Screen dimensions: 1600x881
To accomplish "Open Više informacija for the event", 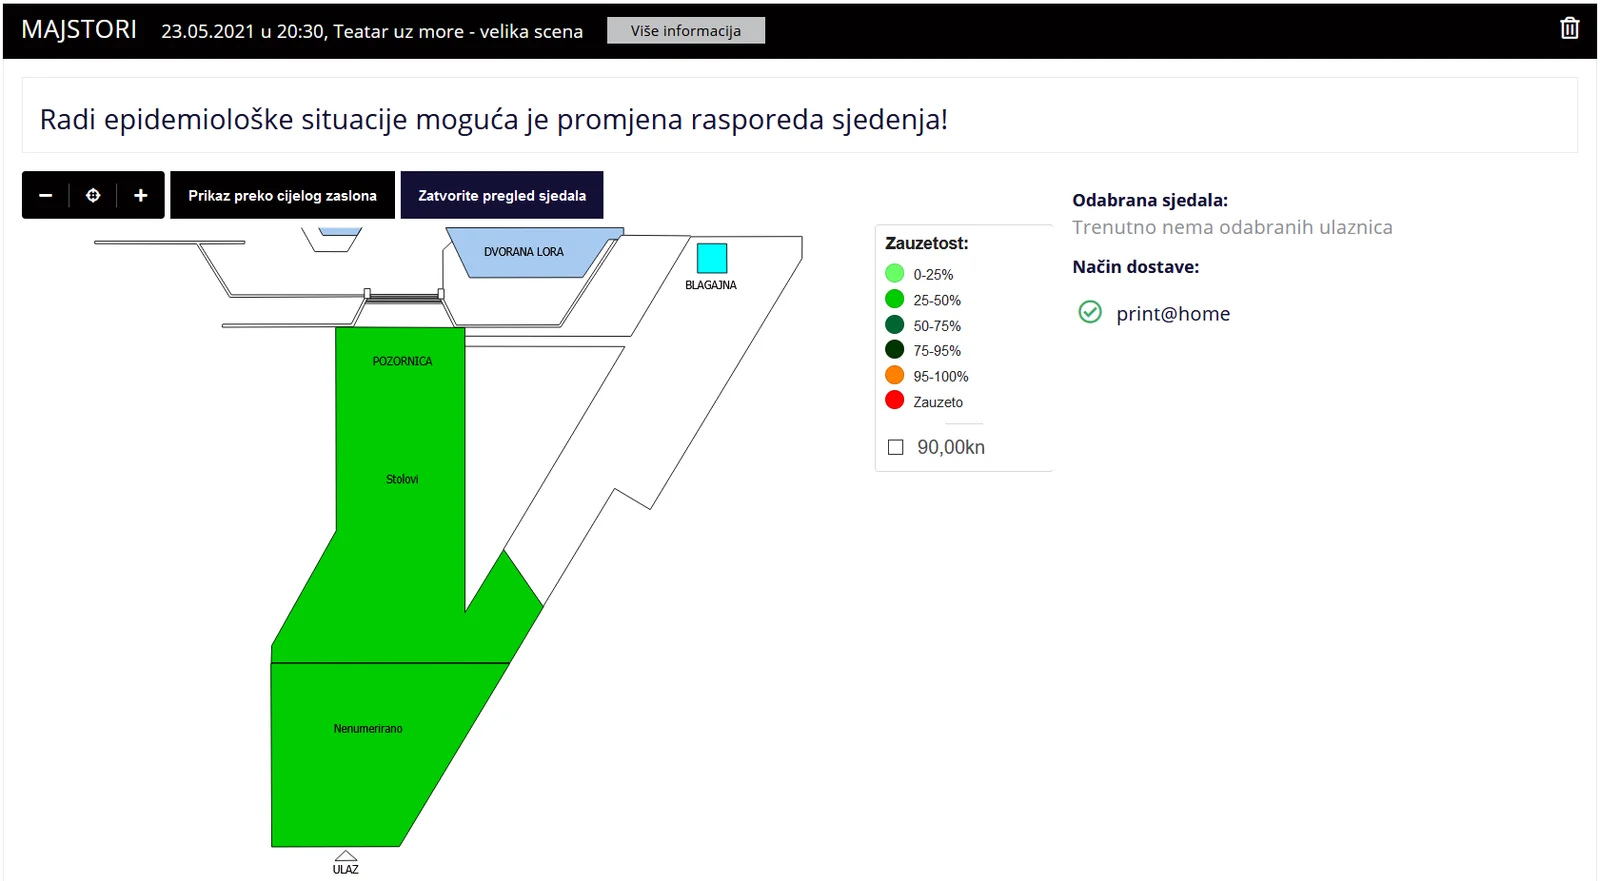I will [685, 31].
